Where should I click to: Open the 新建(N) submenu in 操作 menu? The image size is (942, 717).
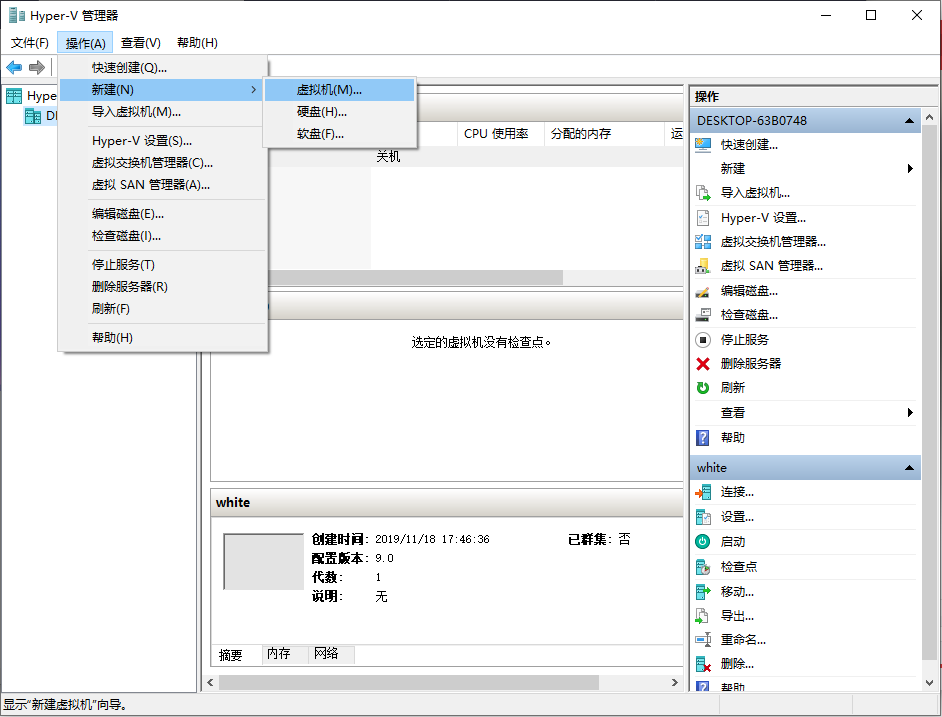161,90
